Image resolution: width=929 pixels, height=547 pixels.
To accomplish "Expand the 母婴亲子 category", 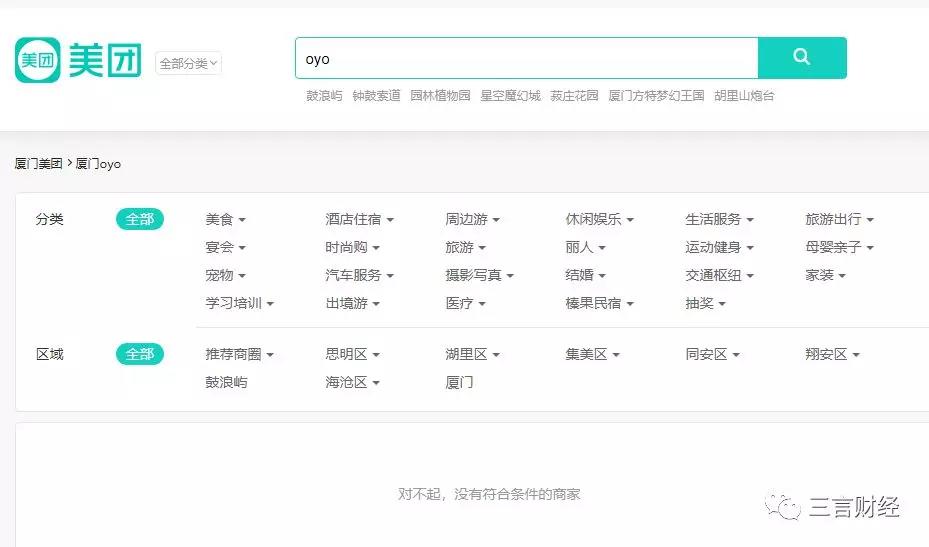I will 840,247.
